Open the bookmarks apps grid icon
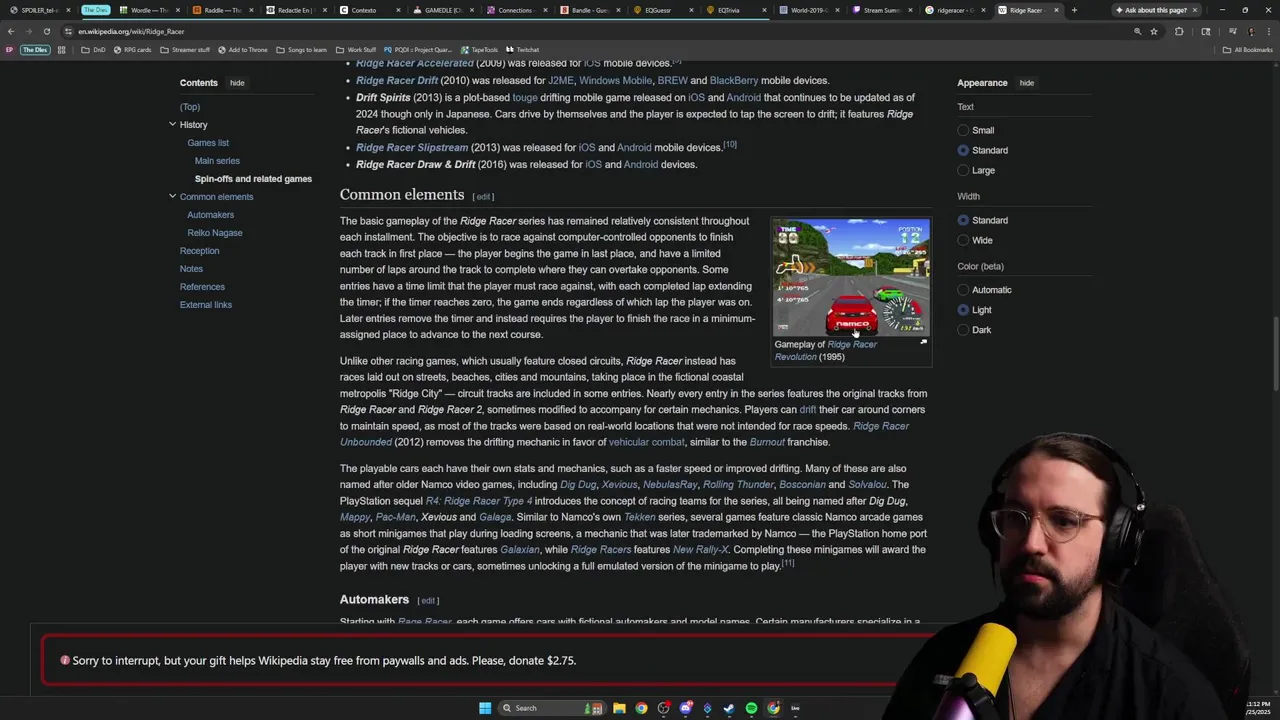 click(x=61, y=49)
